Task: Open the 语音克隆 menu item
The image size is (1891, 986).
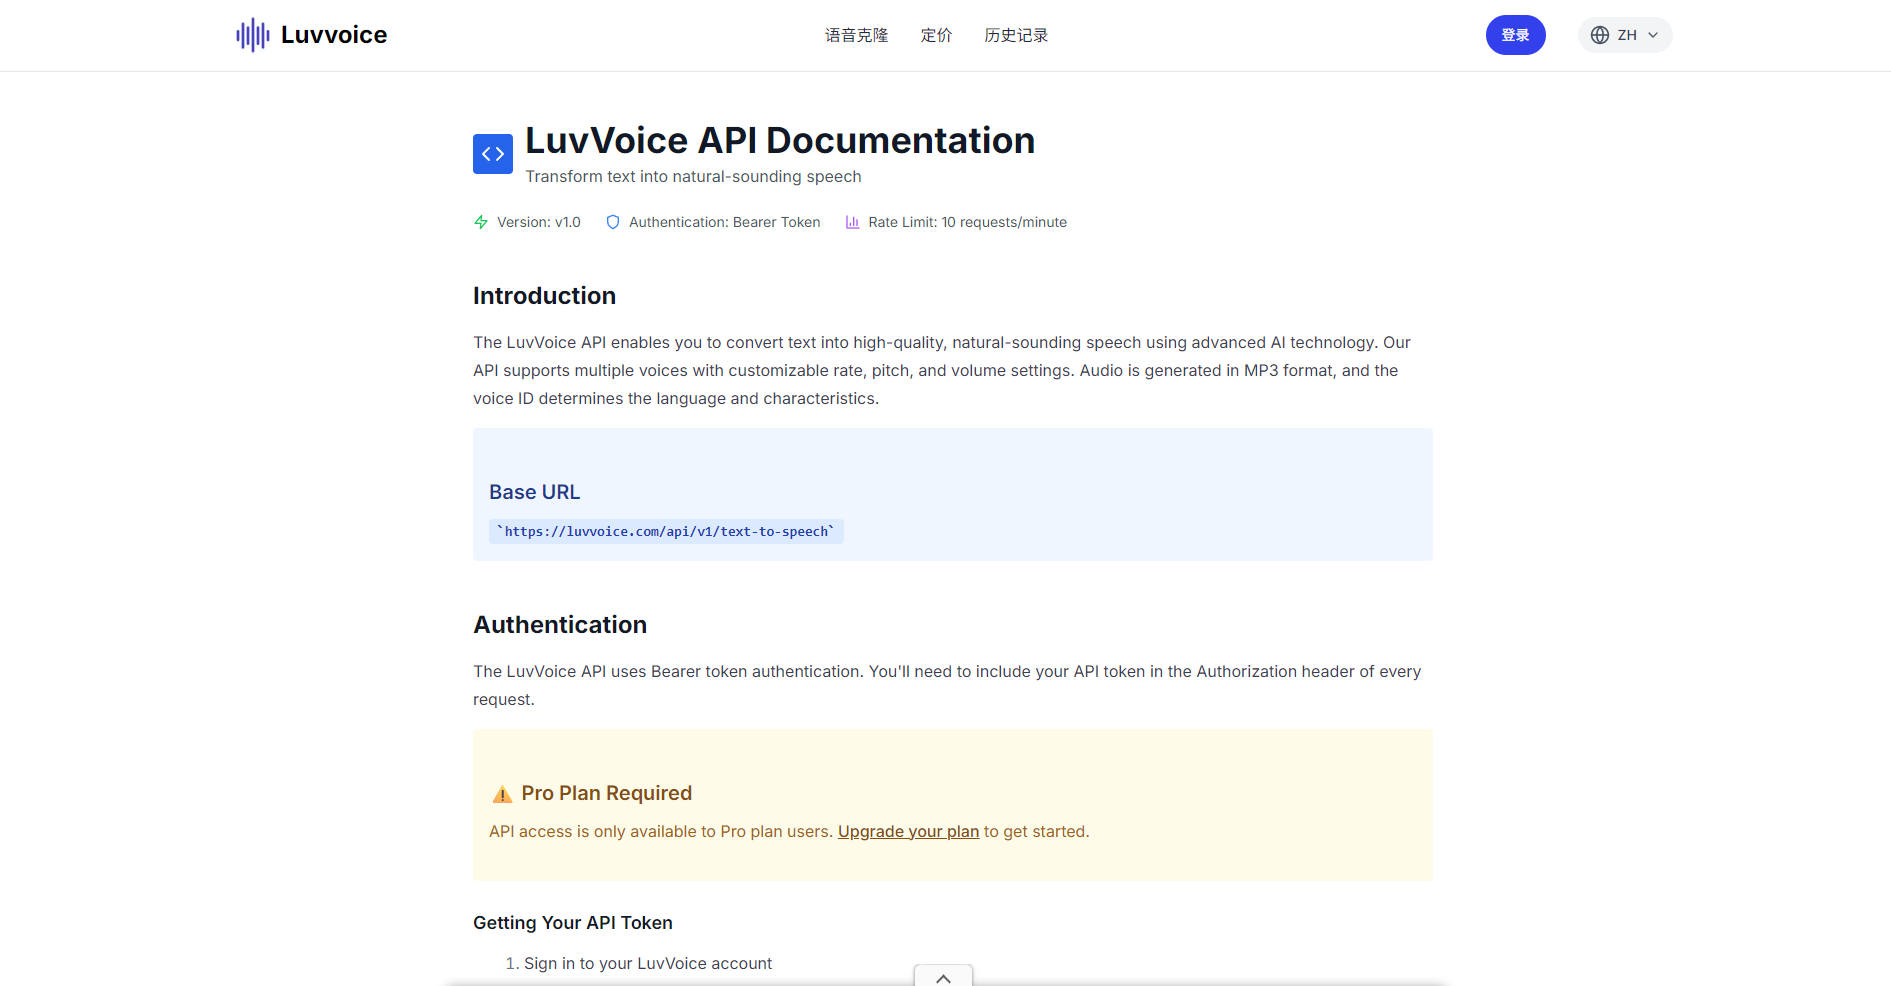Action: [856, 35]
